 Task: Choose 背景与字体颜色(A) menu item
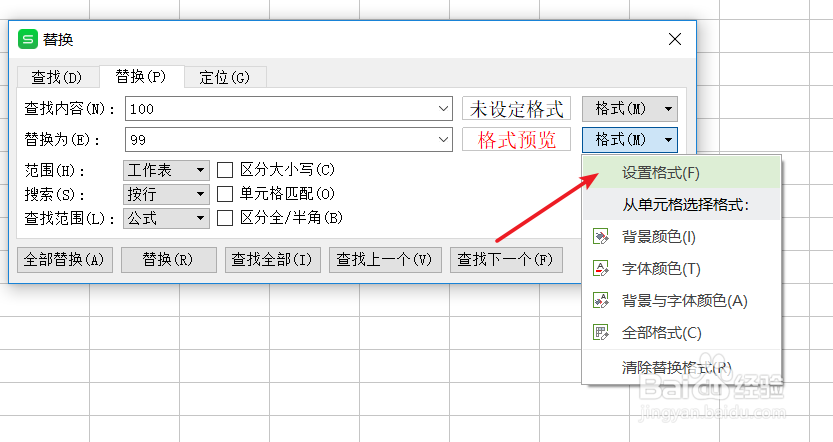click(x=682, y=300)
